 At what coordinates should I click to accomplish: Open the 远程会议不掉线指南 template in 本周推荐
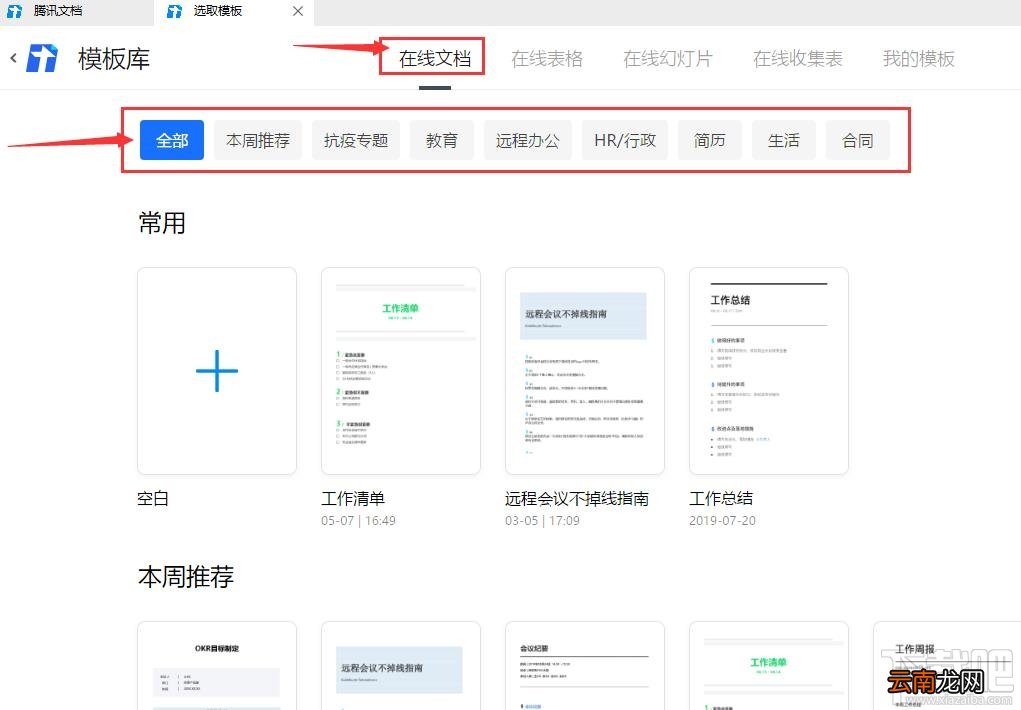(400, 666)
